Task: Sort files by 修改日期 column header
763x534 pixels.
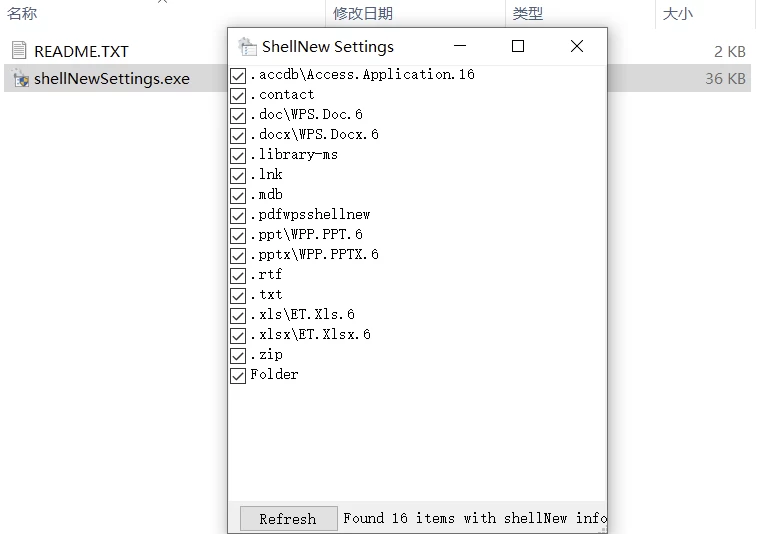Action: point(362,14)
